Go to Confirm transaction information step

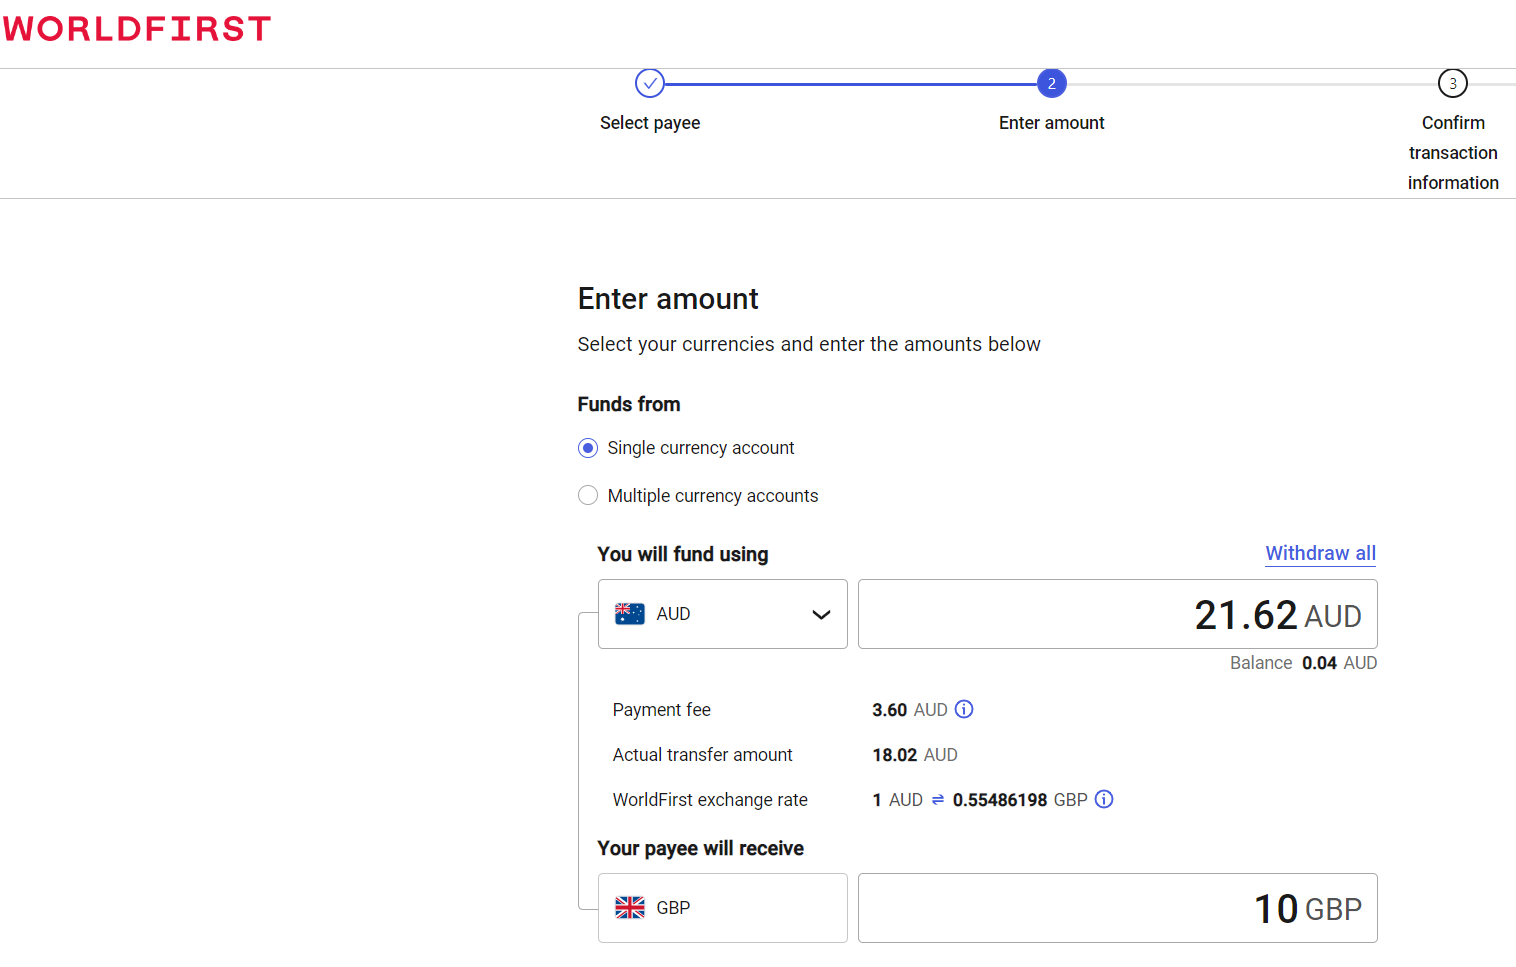point(1452,152)
